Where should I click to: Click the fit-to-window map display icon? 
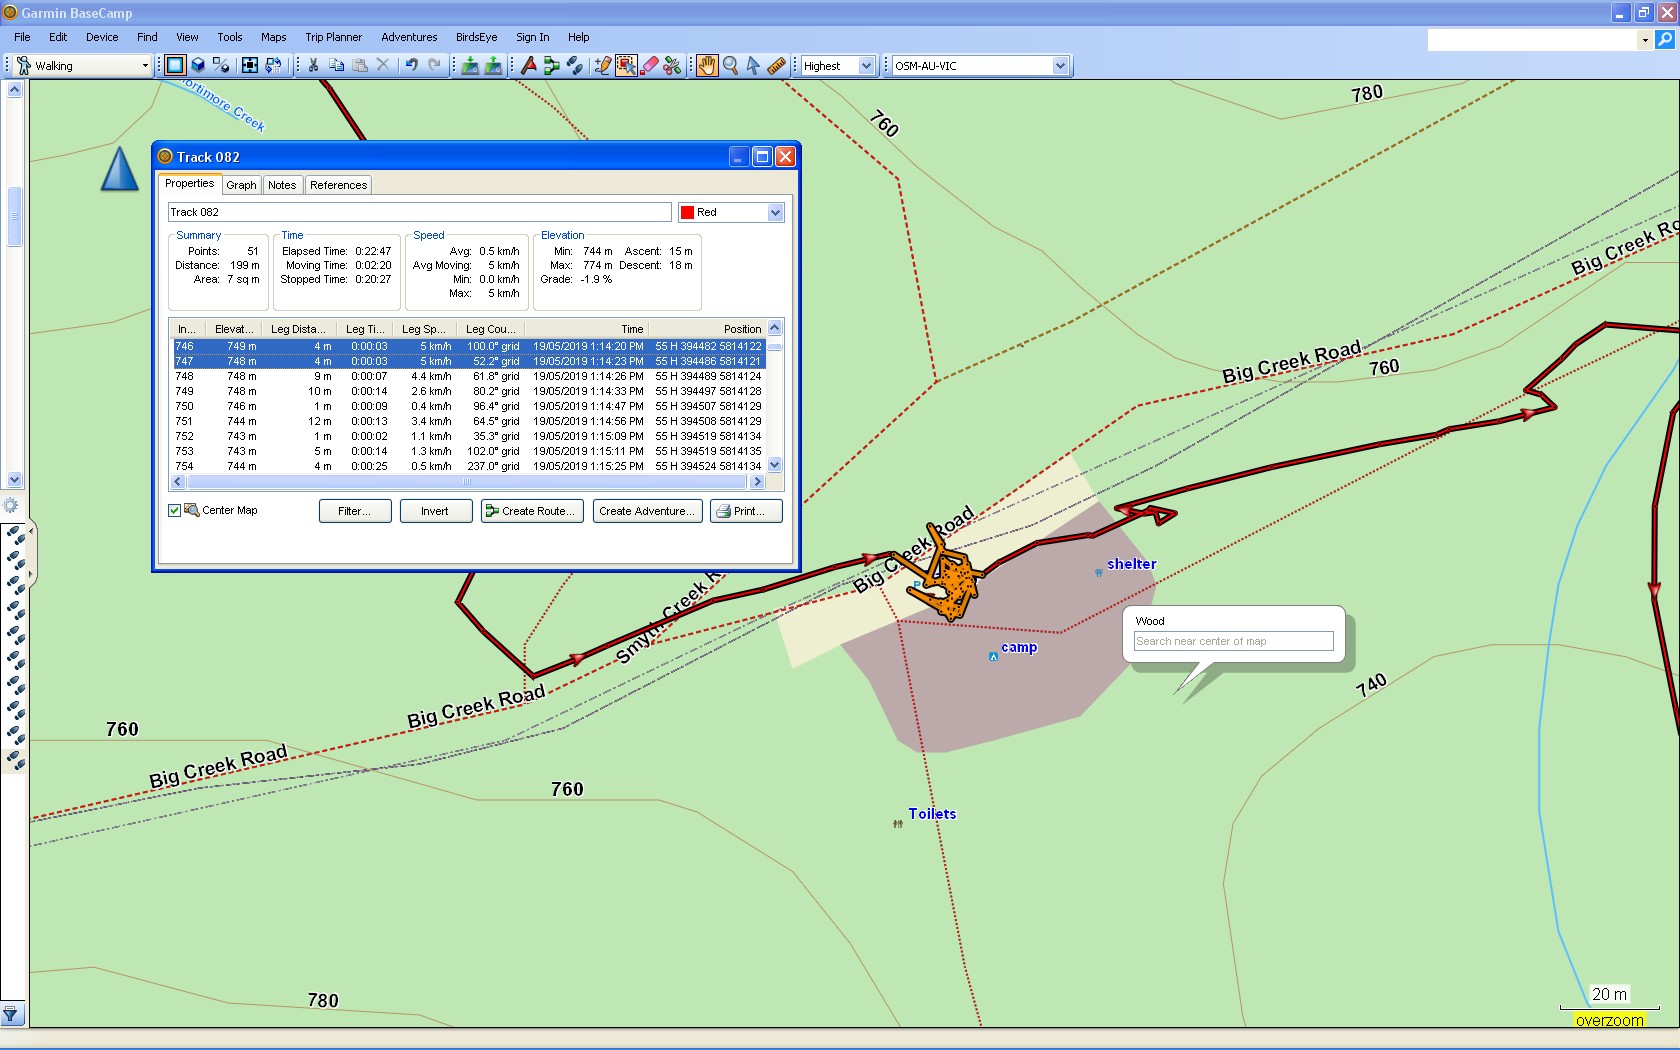(250, 65)
